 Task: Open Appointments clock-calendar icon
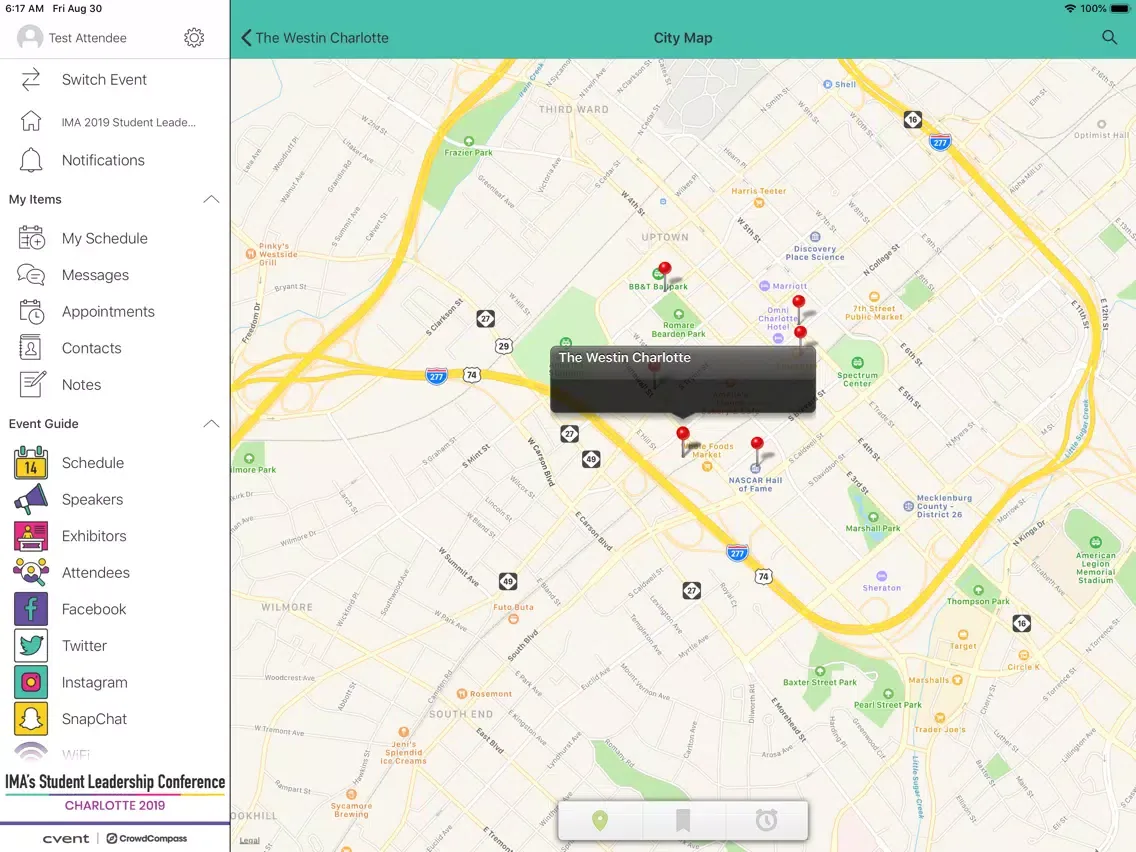31,312
